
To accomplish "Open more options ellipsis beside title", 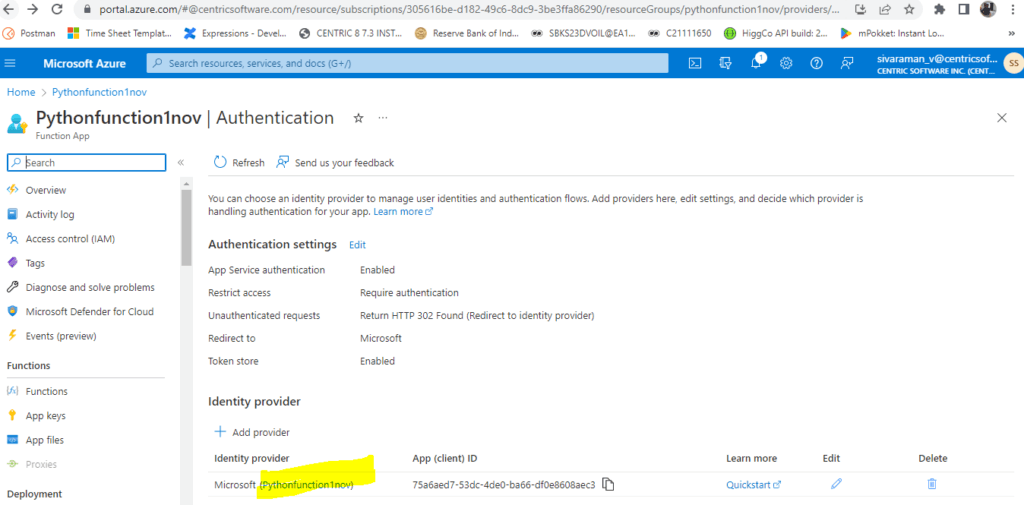I will tap(383, 118).
